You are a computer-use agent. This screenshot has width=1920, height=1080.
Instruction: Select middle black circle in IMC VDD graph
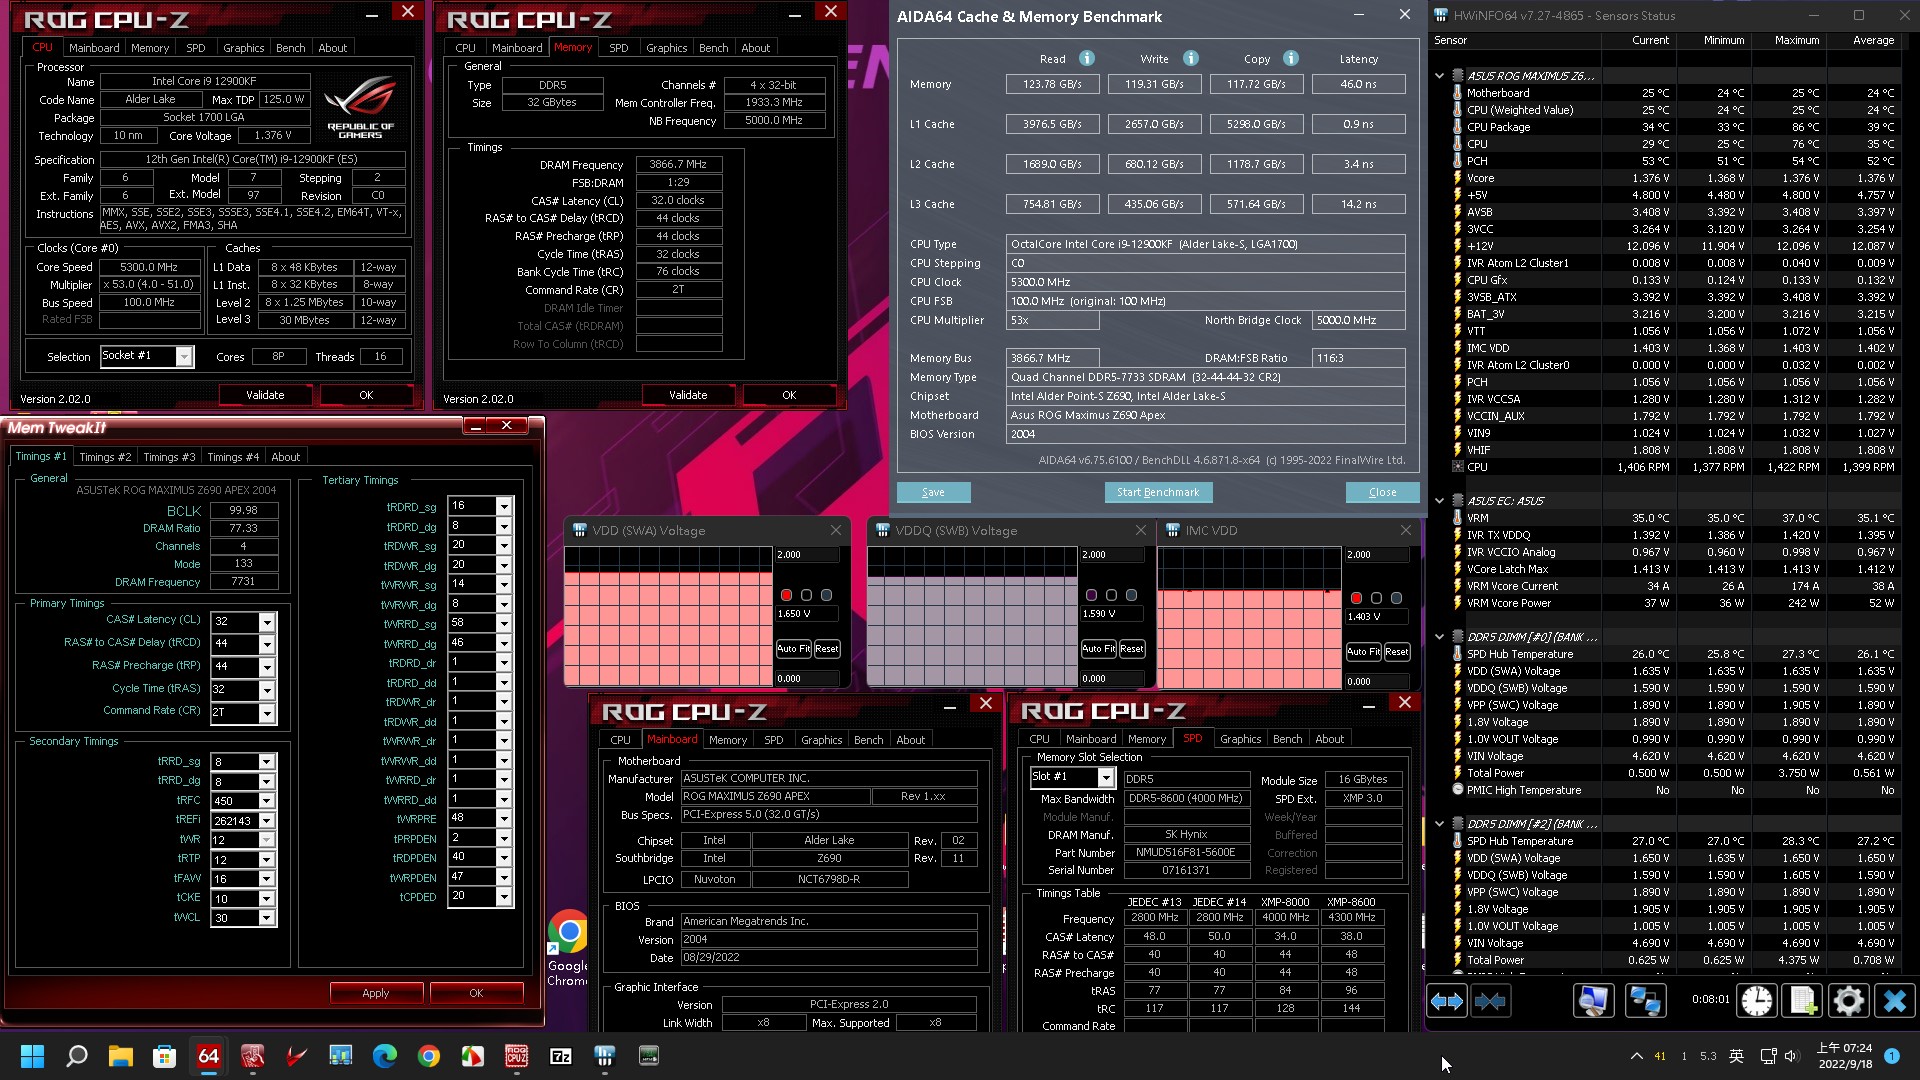pos(1376,598)
